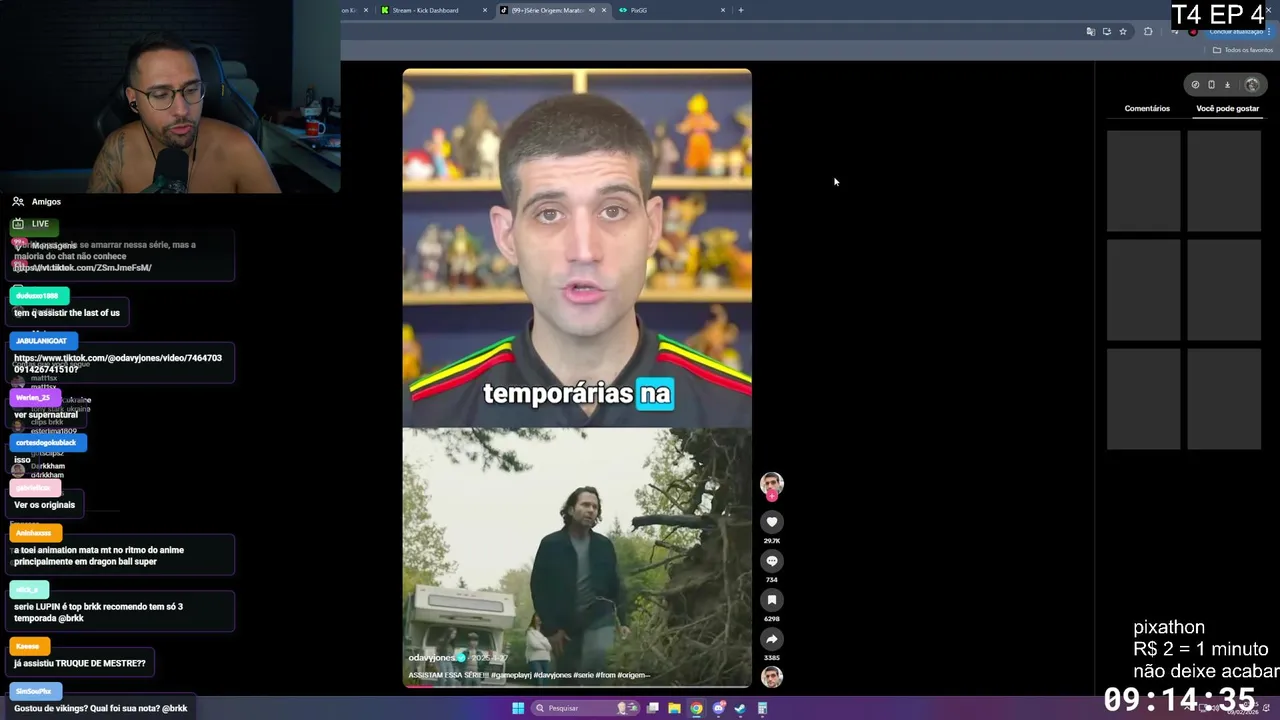Open the odavyjones username link
The image size is (1280, 720).
[x=431, y=658]
